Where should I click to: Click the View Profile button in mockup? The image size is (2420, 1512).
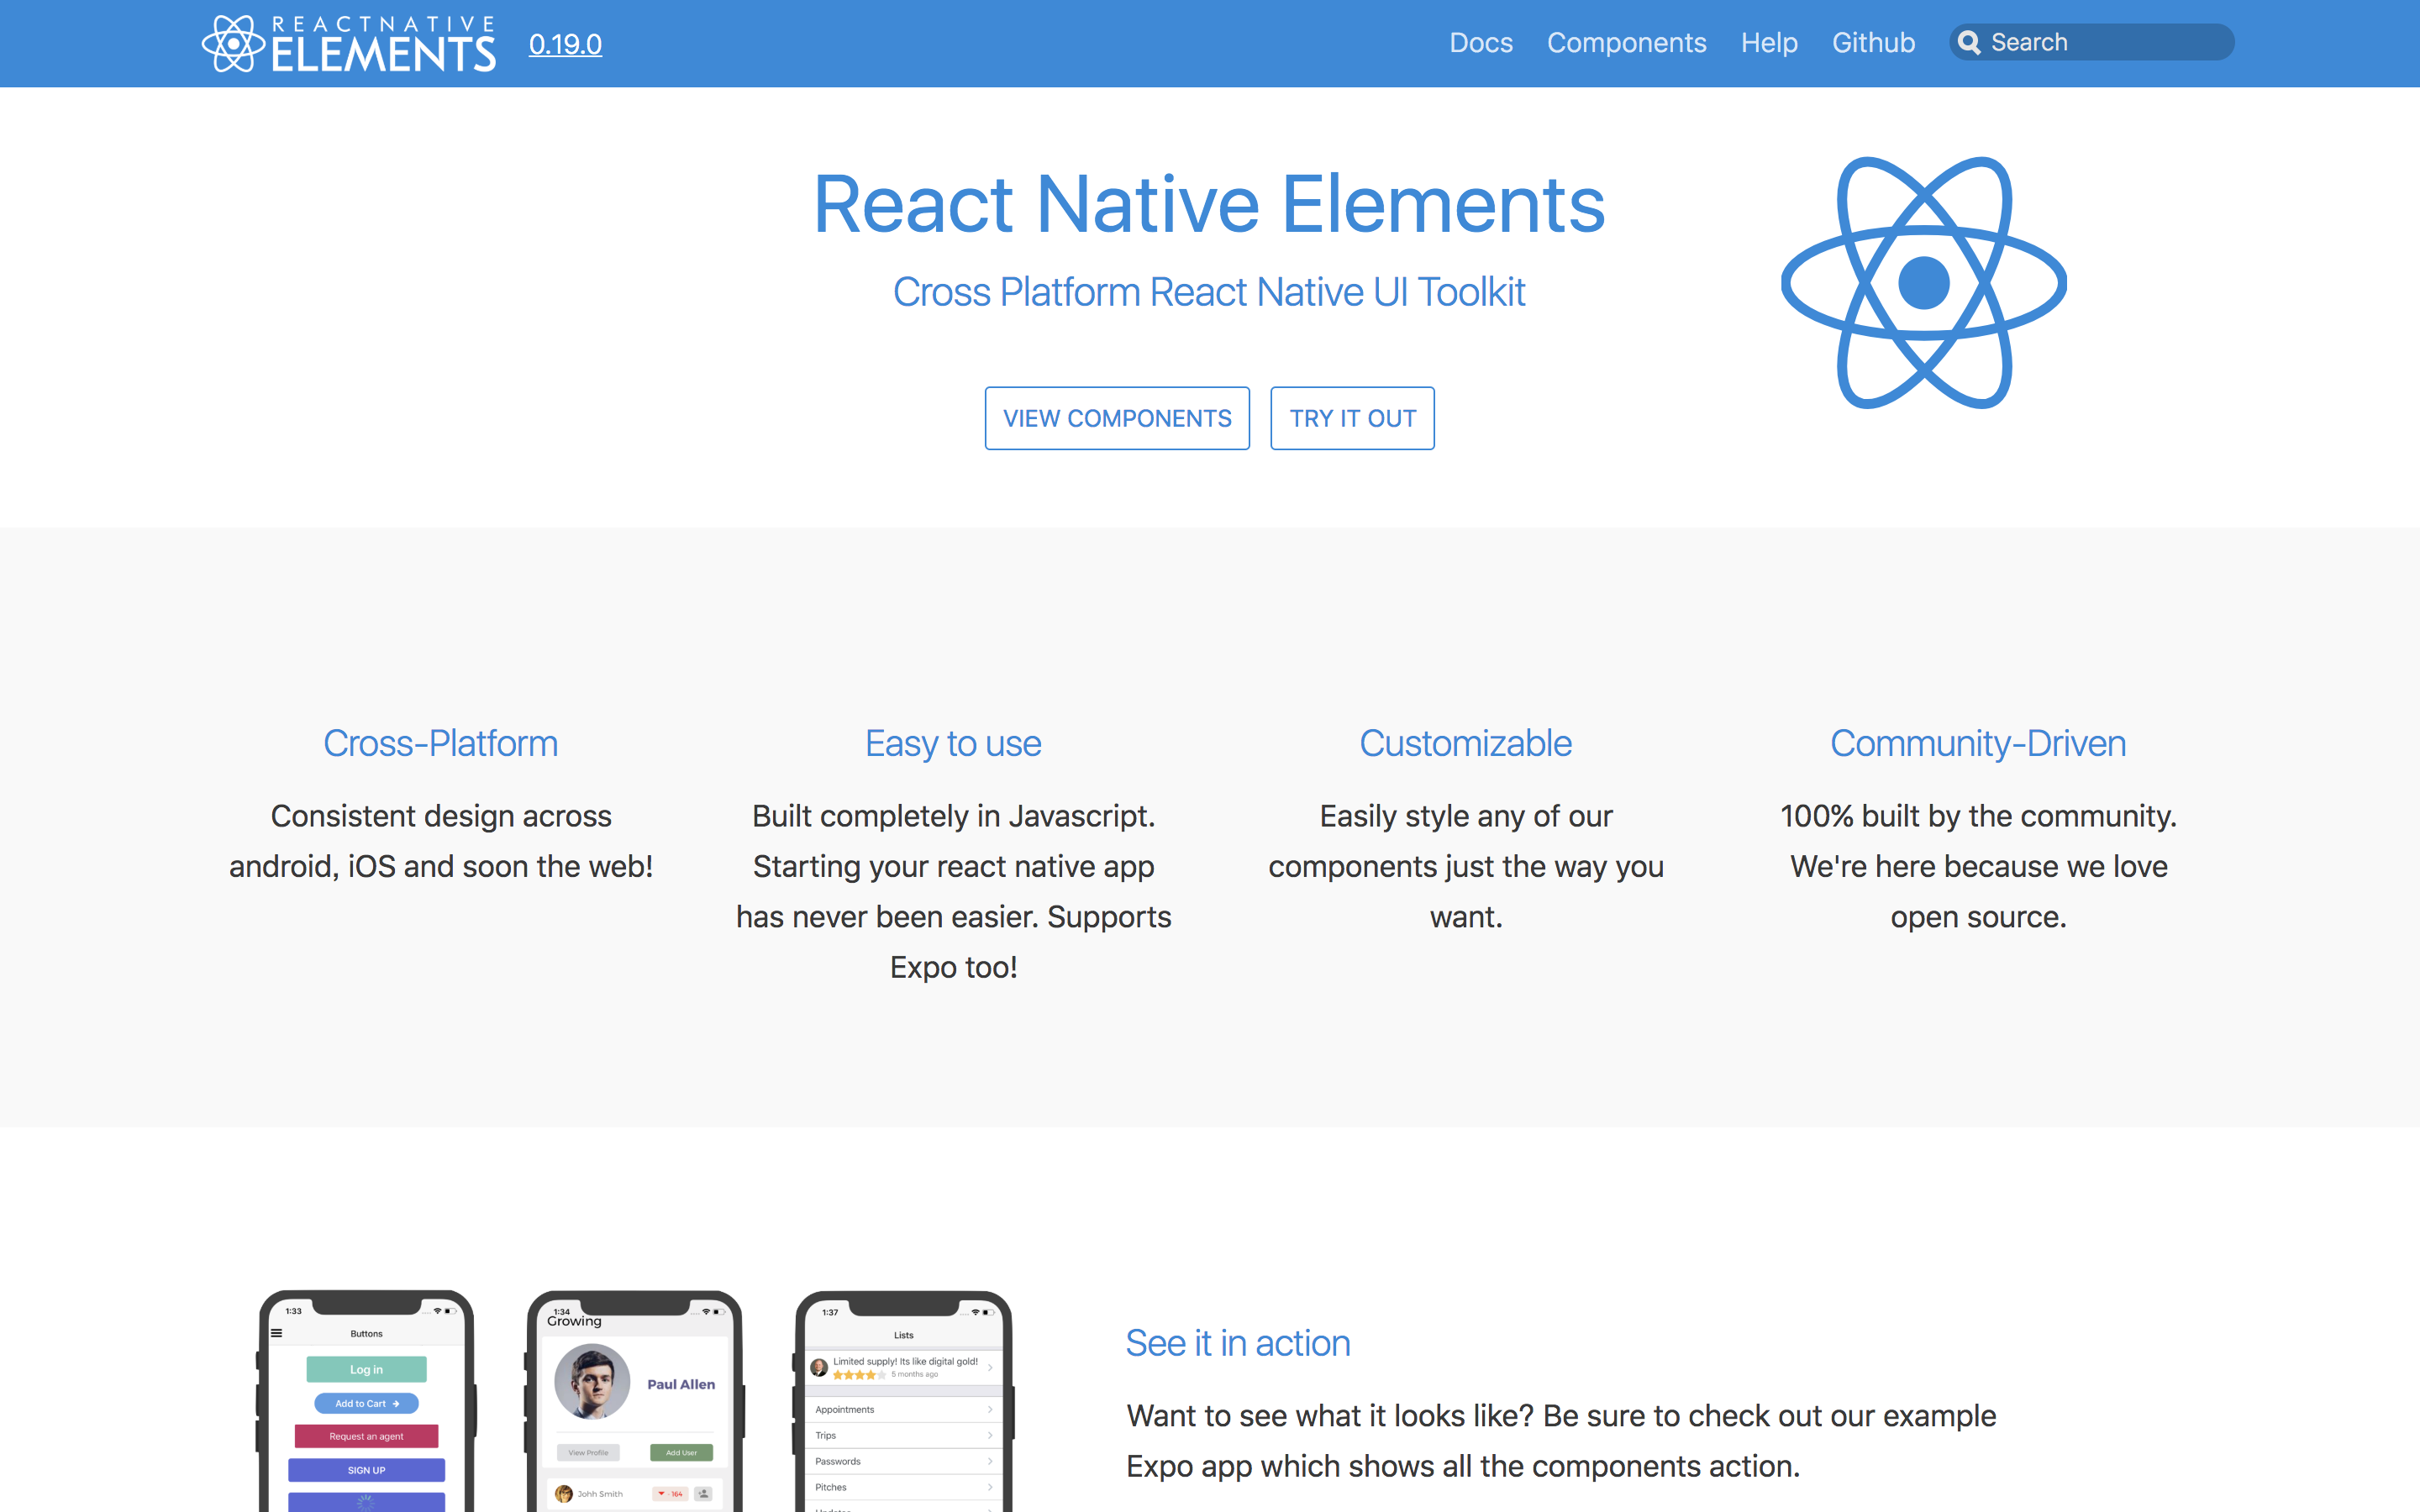pos(588,1452)
